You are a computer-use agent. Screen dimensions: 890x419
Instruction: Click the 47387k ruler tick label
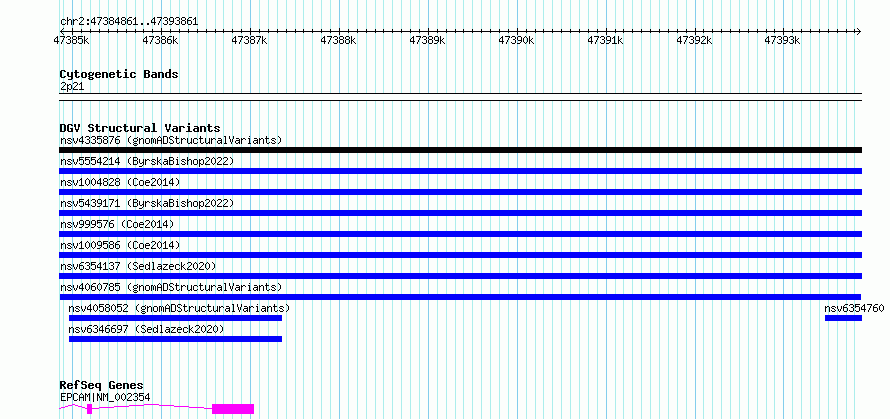click(250, 40)
